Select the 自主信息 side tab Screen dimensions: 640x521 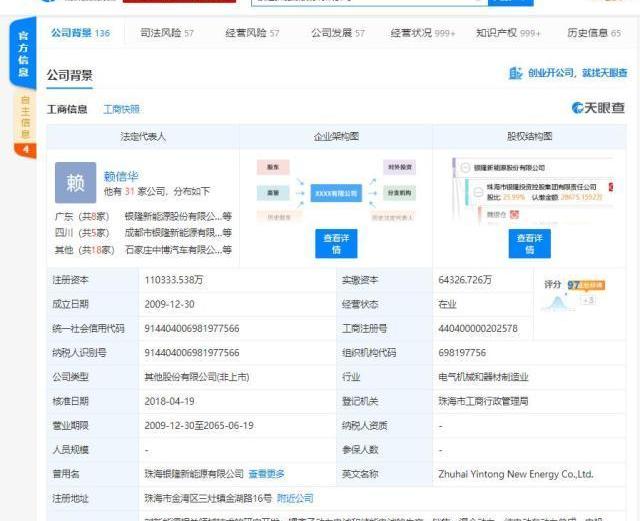click(25, 118)
